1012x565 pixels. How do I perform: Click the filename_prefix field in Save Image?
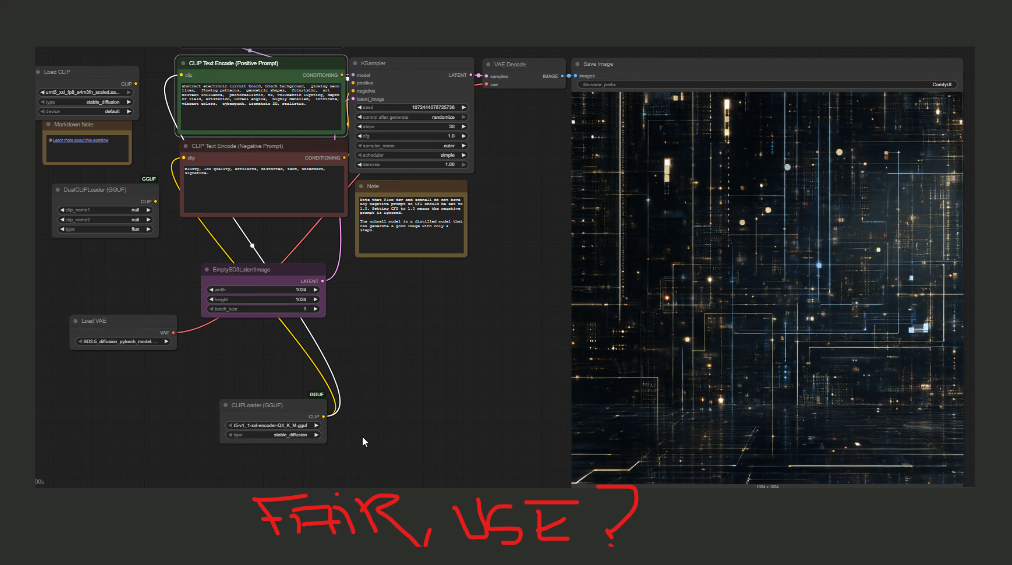pos(765,85)
